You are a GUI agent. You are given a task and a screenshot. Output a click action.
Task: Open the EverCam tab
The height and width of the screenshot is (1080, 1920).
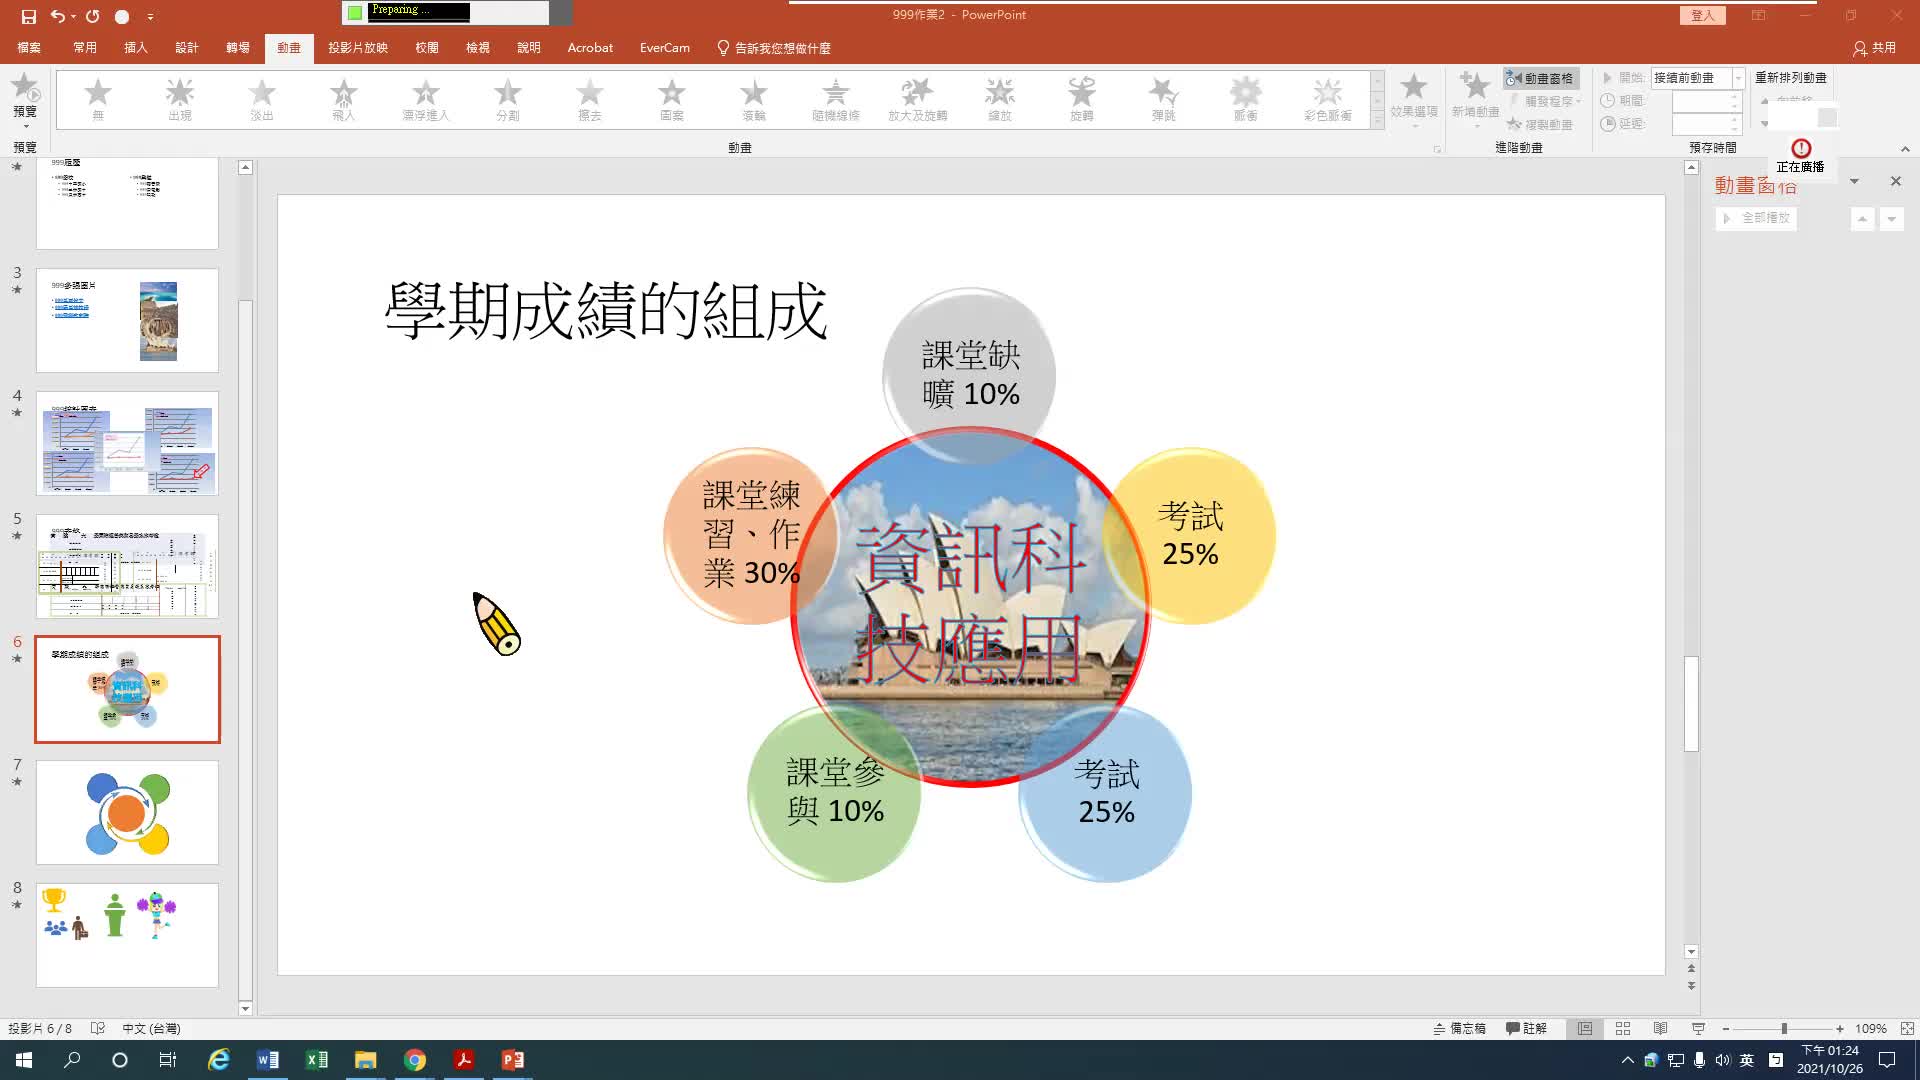665,47
